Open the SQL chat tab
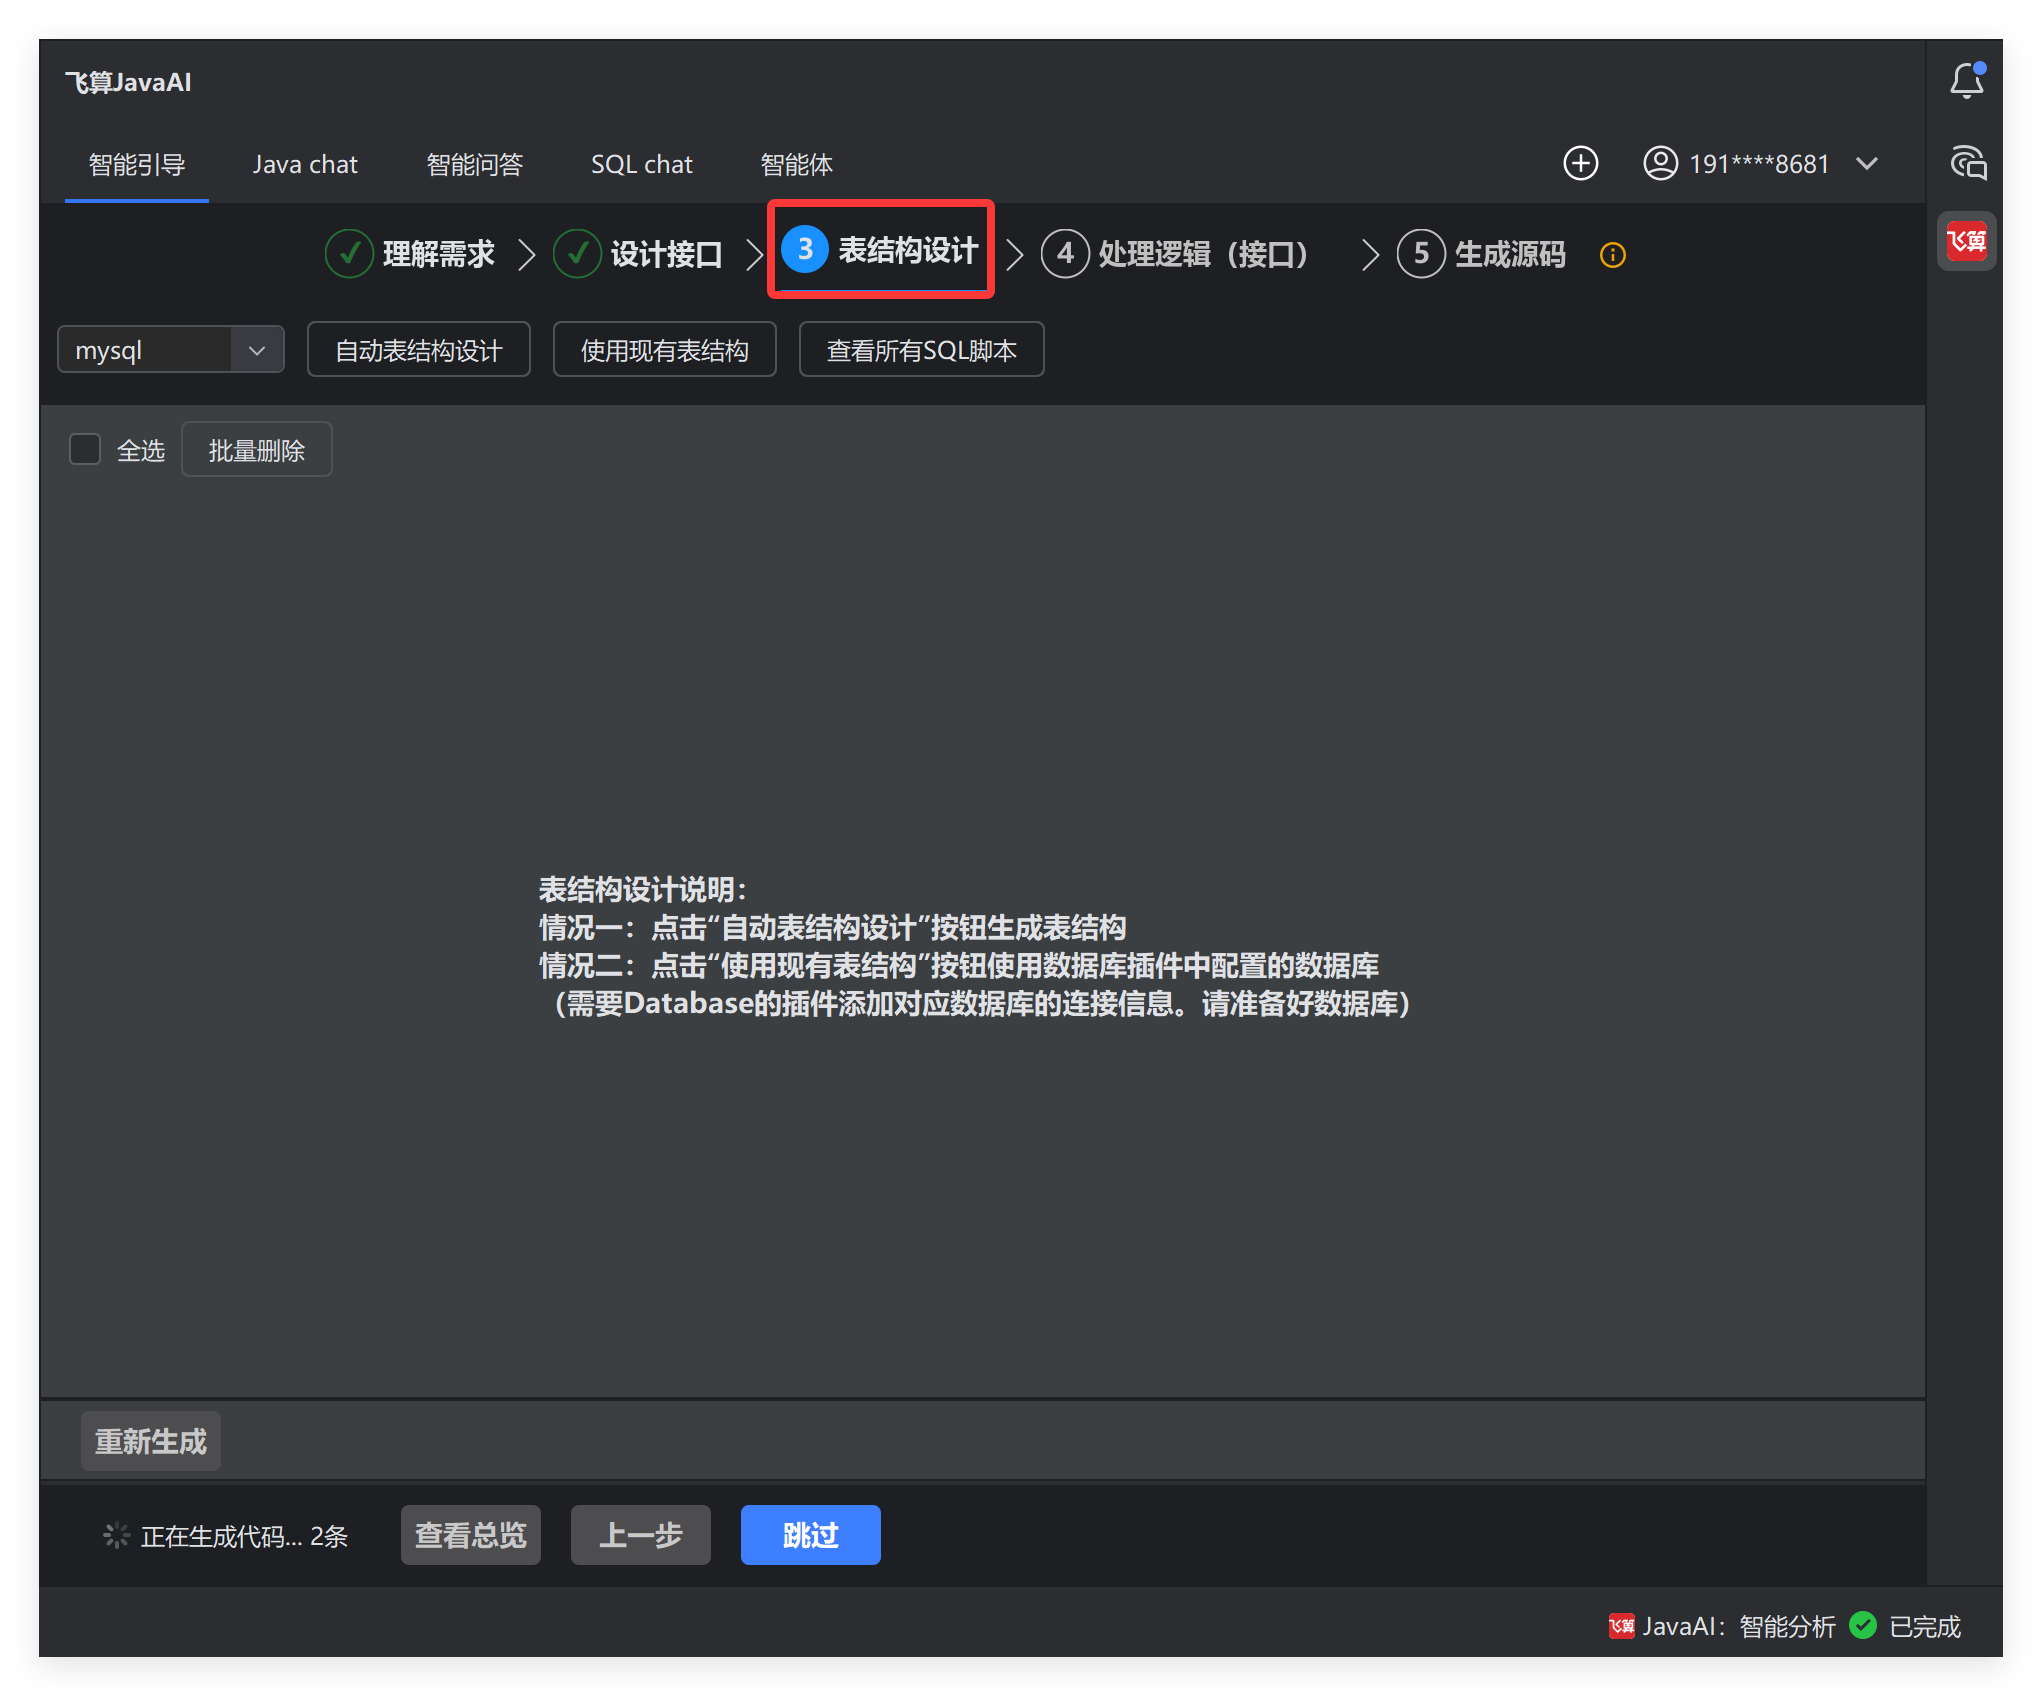Image resolution: width=2042 pixels, height=1696 pixels. click(x=641, y=164)
